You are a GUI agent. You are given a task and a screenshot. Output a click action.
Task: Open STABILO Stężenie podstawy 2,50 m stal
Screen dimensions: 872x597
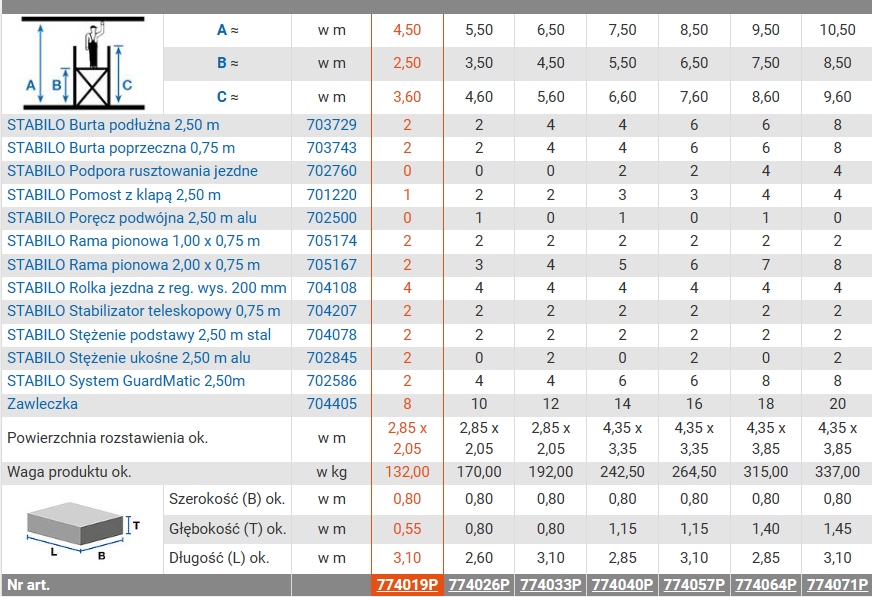pyautogui.click(x=139, y=335)
